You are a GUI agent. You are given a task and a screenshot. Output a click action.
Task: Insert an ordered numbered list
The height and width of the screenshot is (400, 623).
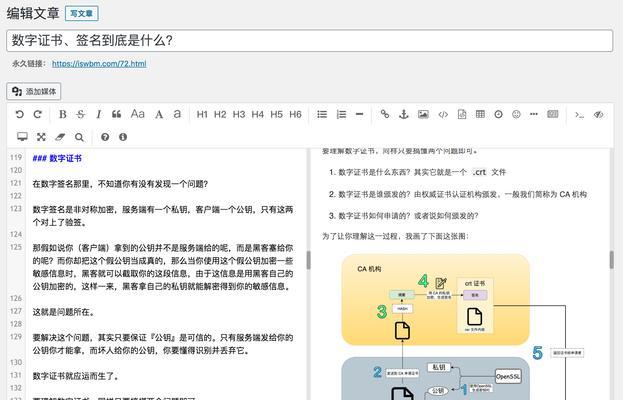click(341, 114)
